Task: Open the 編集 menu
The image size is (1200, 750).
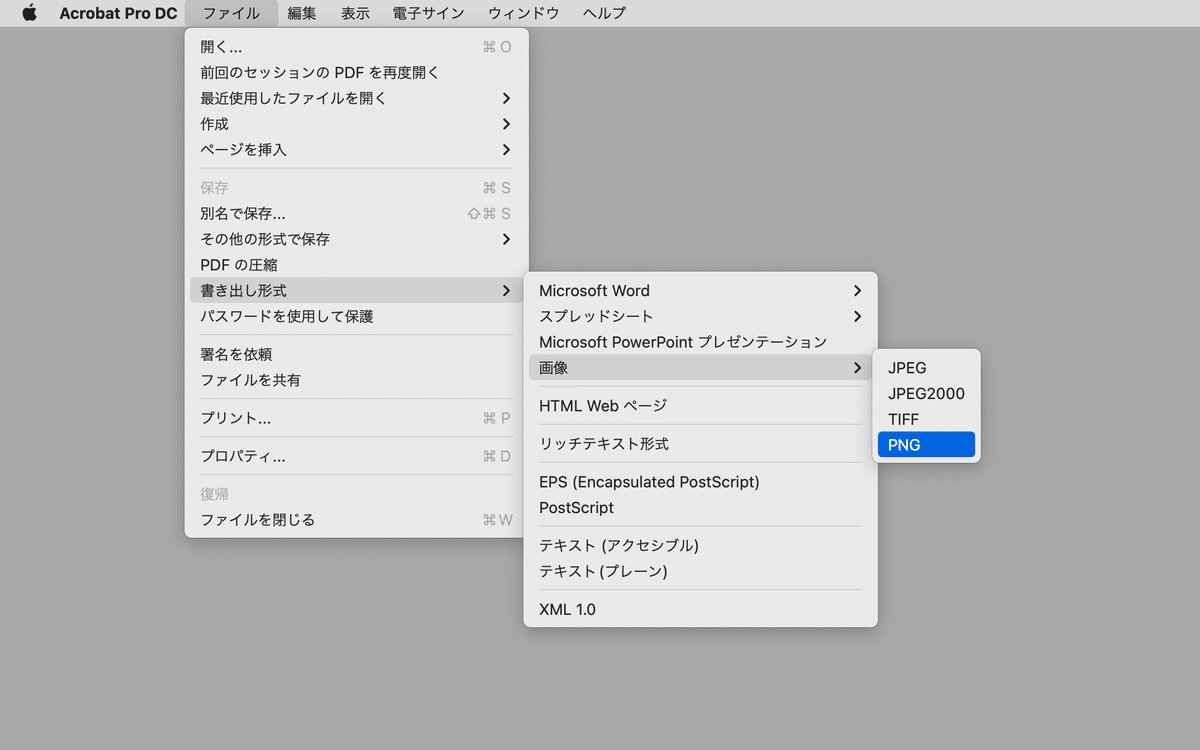Action: click(302, 13)
